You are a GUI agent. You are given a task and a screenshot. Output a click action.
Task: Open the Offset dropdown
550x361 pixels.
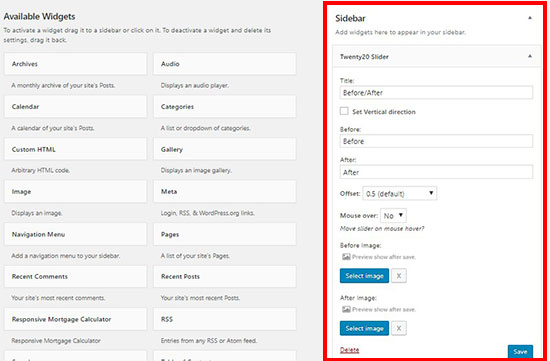(x=400, y=193)
